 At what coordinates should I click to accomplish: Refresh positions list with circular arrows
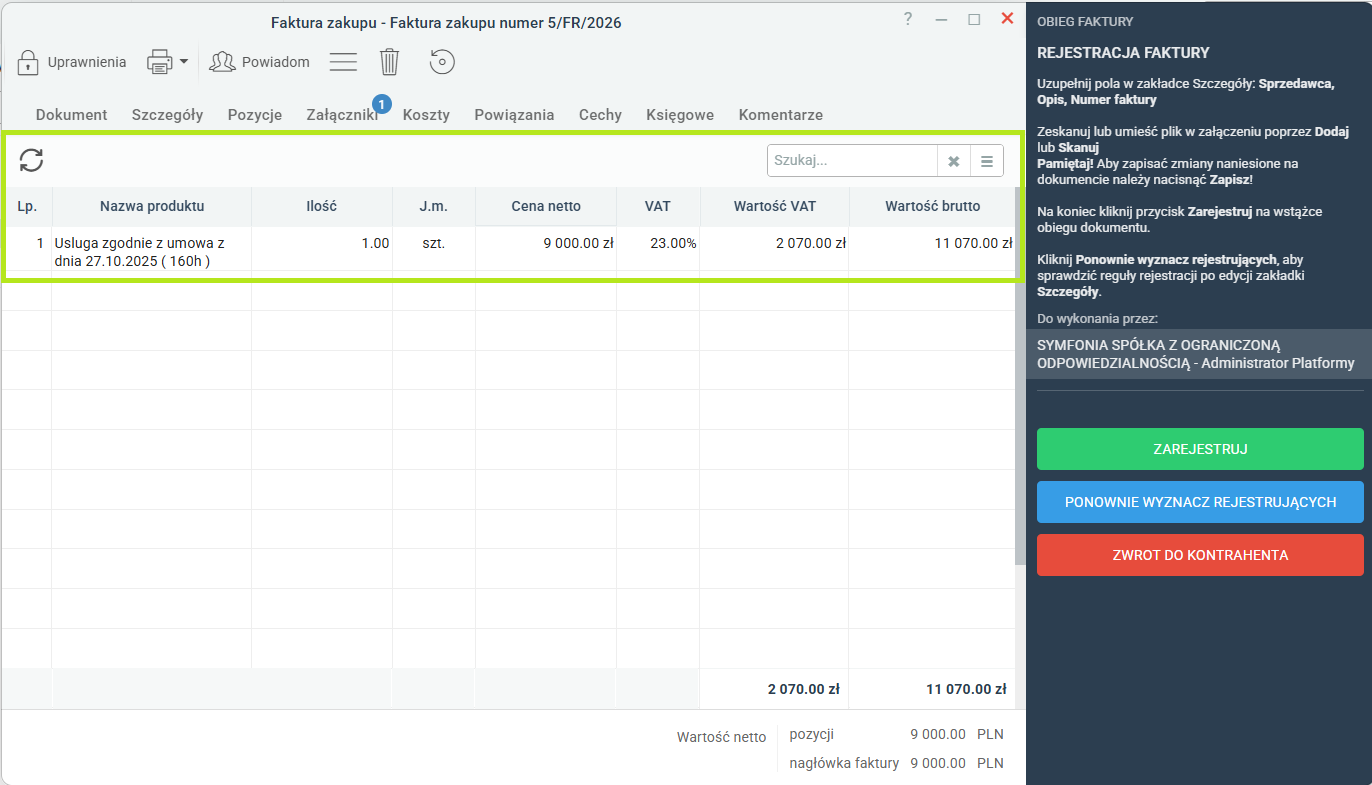coord(32,160)
